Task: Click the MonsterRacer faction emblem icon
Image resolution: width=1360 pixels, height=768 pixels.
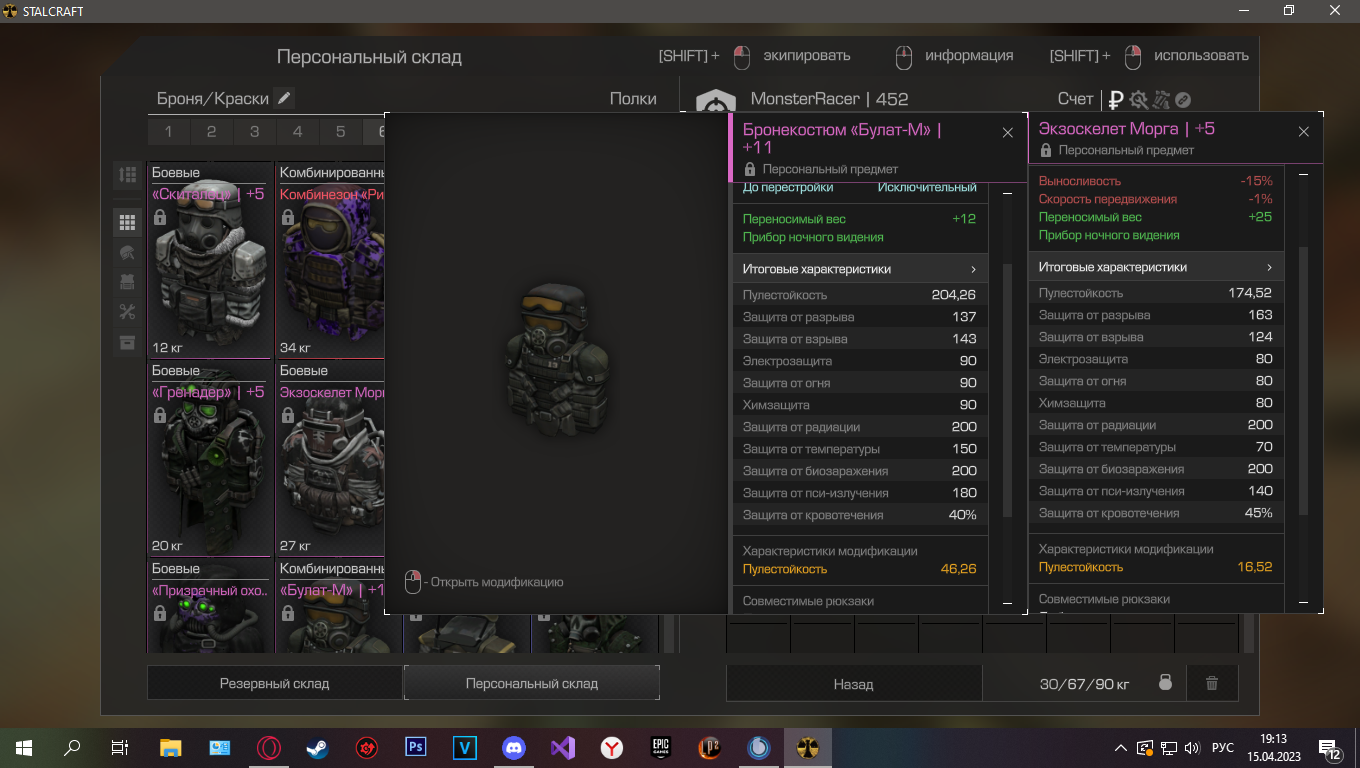Action: [715, 103]
